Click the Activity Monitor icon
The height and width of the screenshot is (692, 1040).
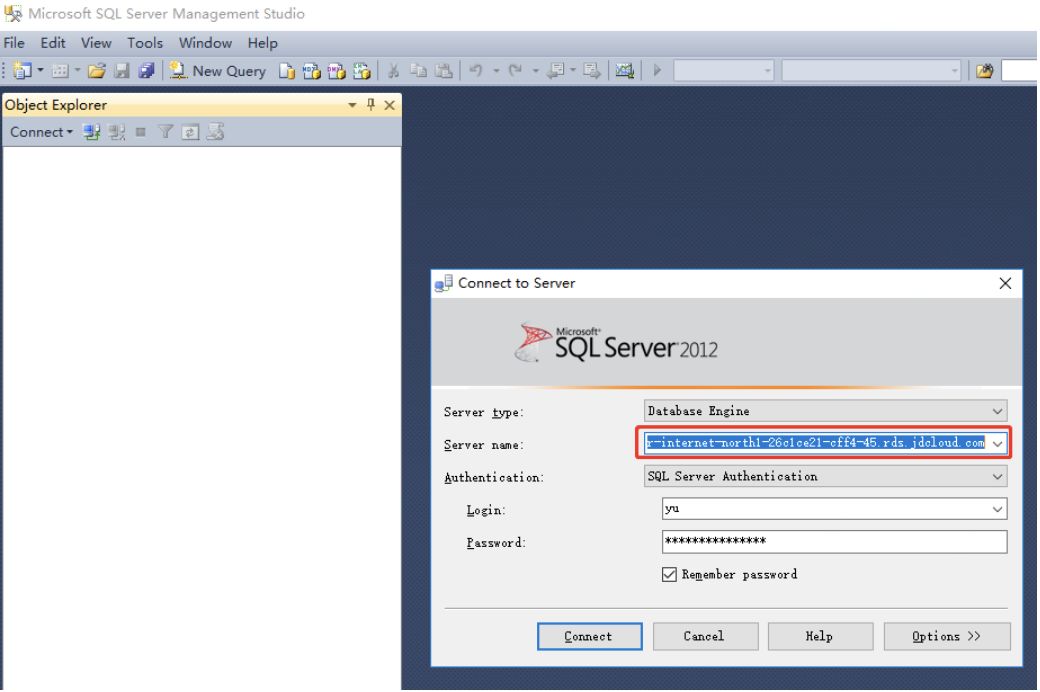[x=624, y=70]
